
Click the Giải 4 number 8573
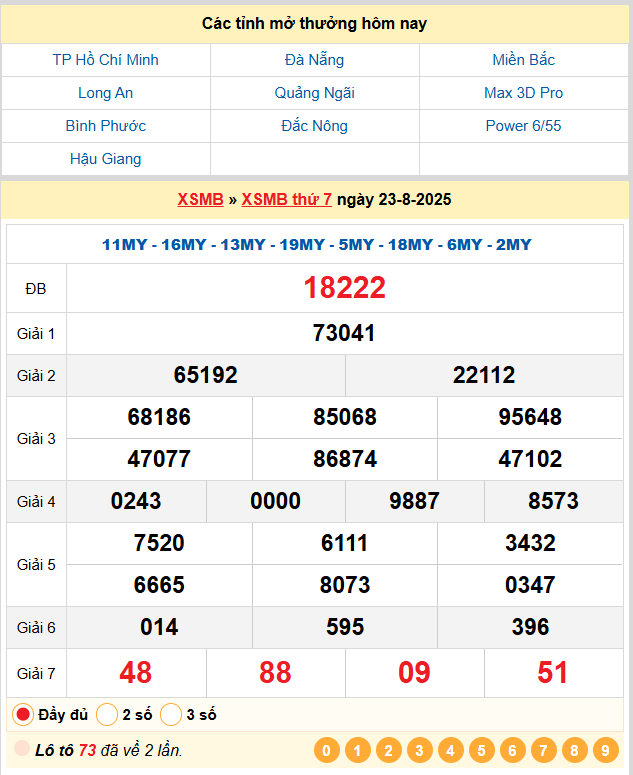(553, 501)
